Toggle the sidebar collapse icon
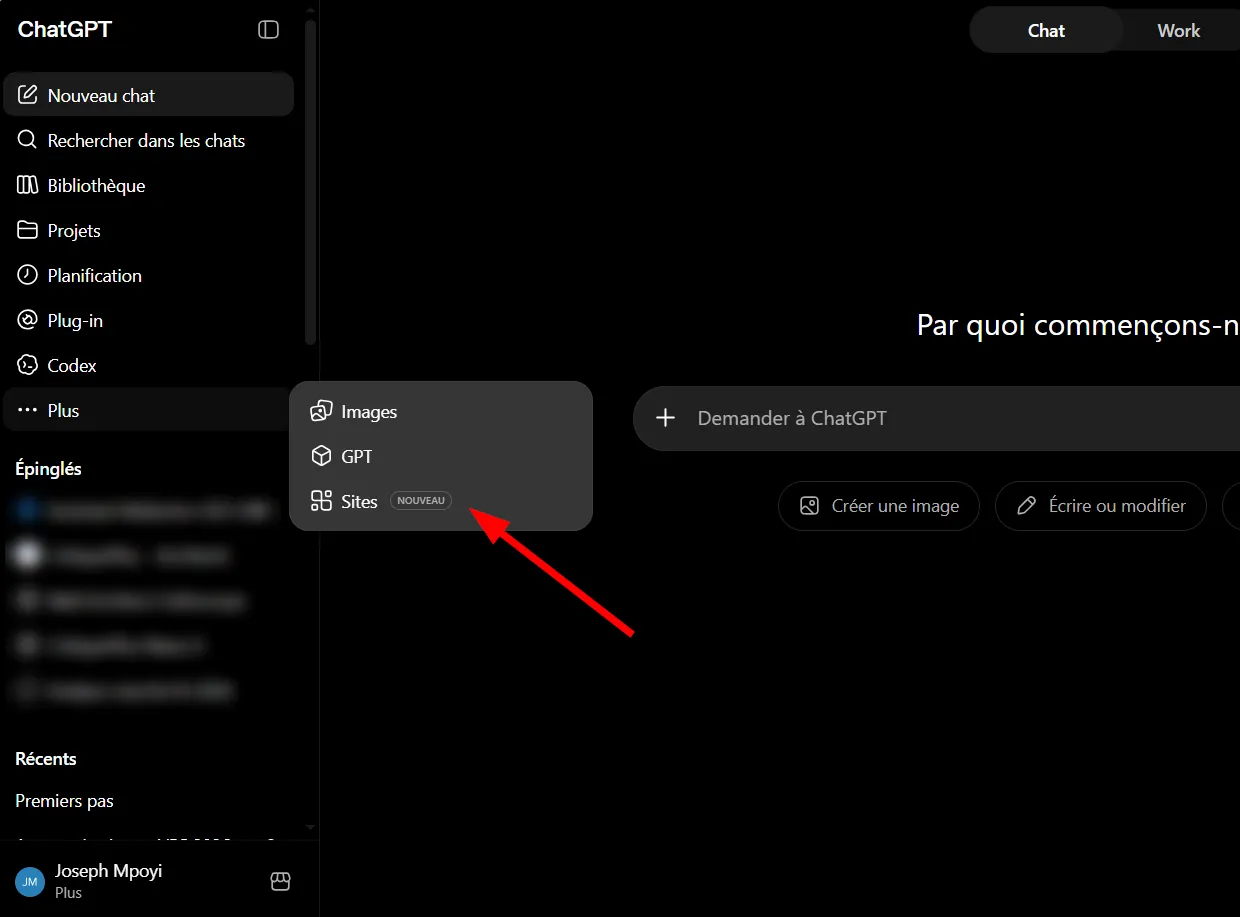The height and width of the screenshot is (917, 1240). tap(268, 30)
